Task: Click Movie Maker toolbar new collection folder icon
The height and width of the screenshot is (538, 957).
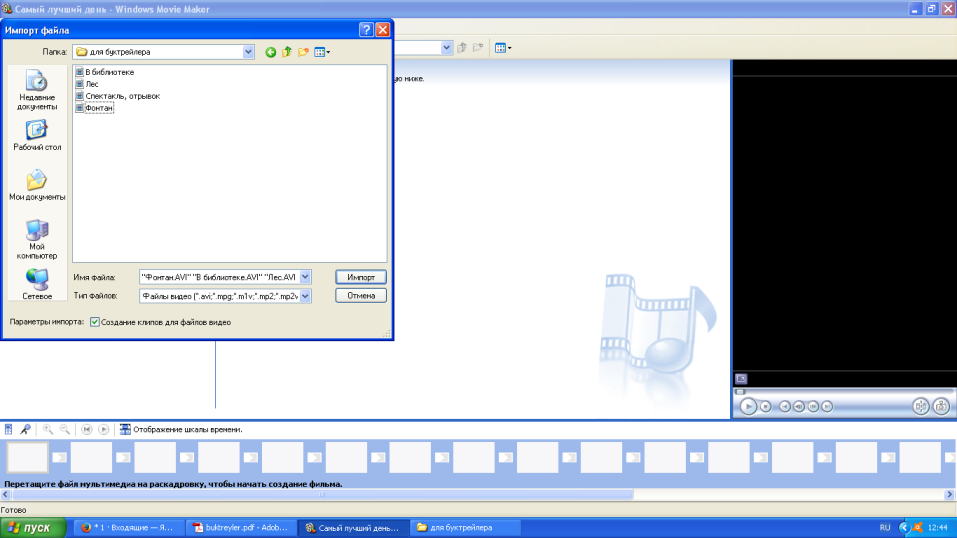Action: coord(478,48)
